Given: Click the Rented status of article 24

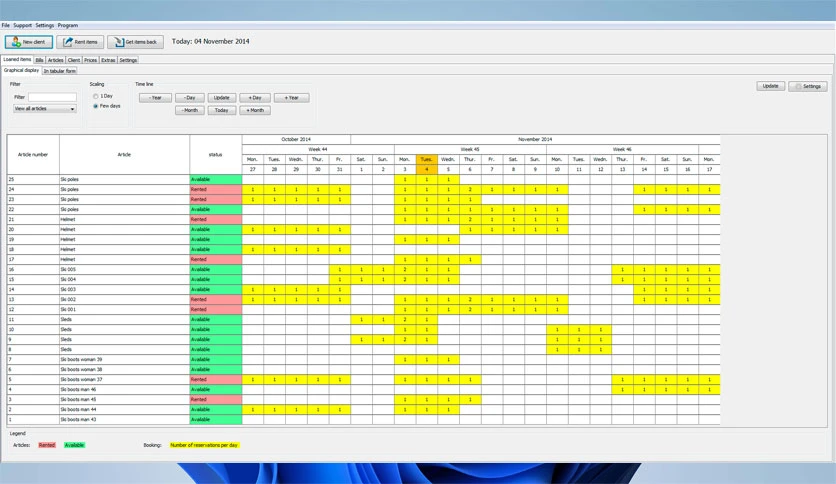Looking at the screenshot, I should click(x=215, y=189).
